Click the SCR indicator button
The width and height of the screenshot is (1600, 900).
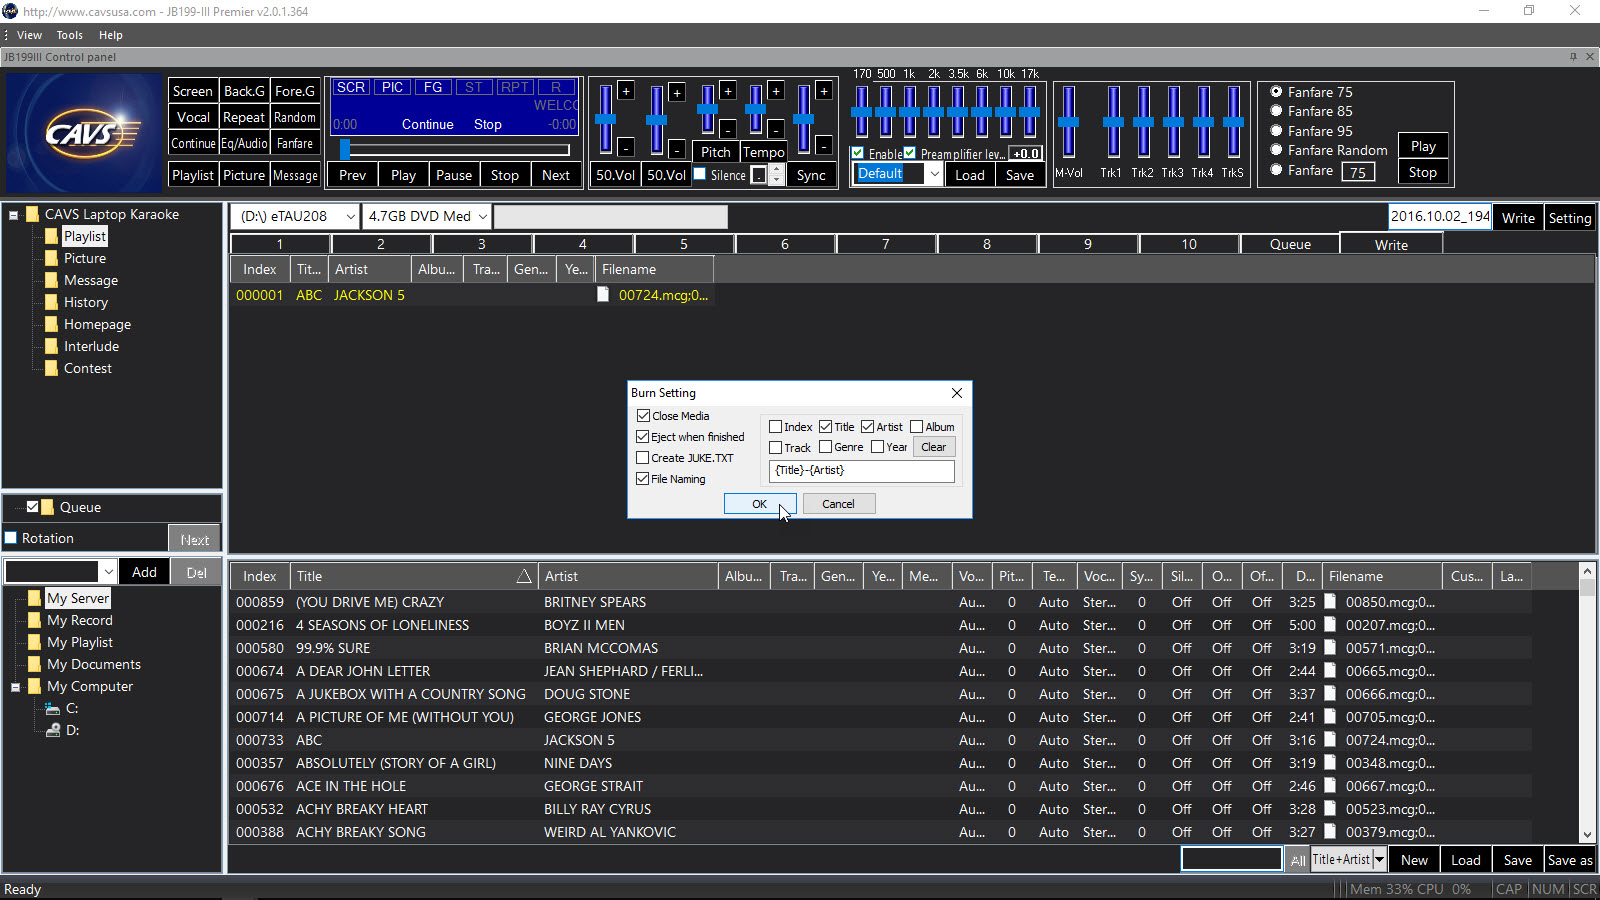[x=351, y=88]
